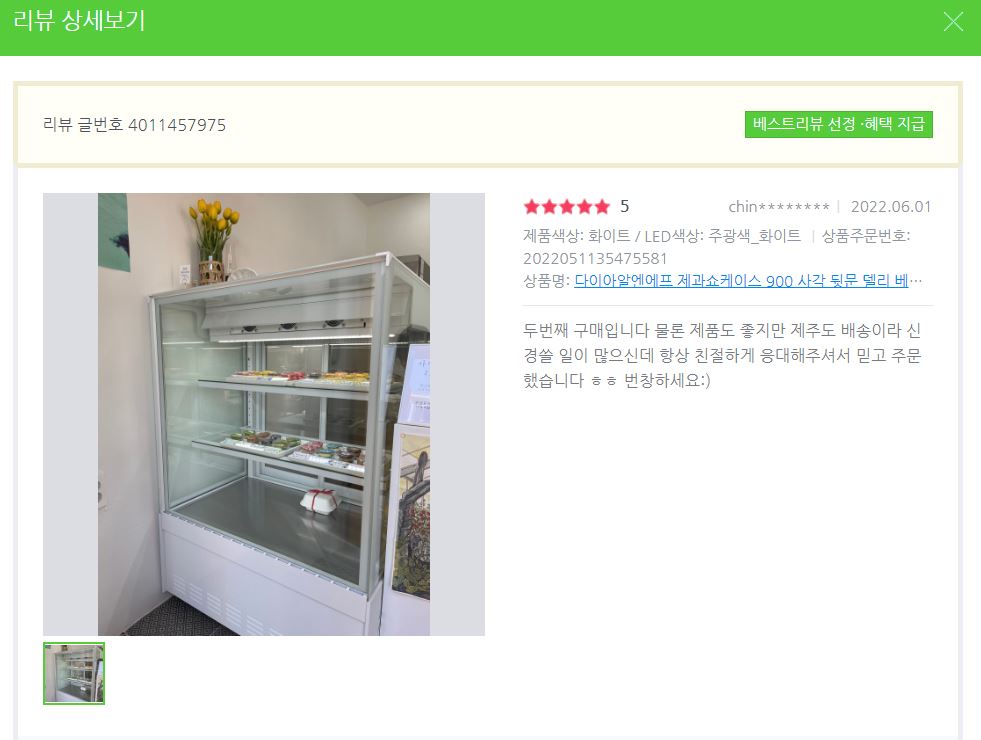Open the 다이아알엔에프 제과쇼케이스 product link

[741, 280]
